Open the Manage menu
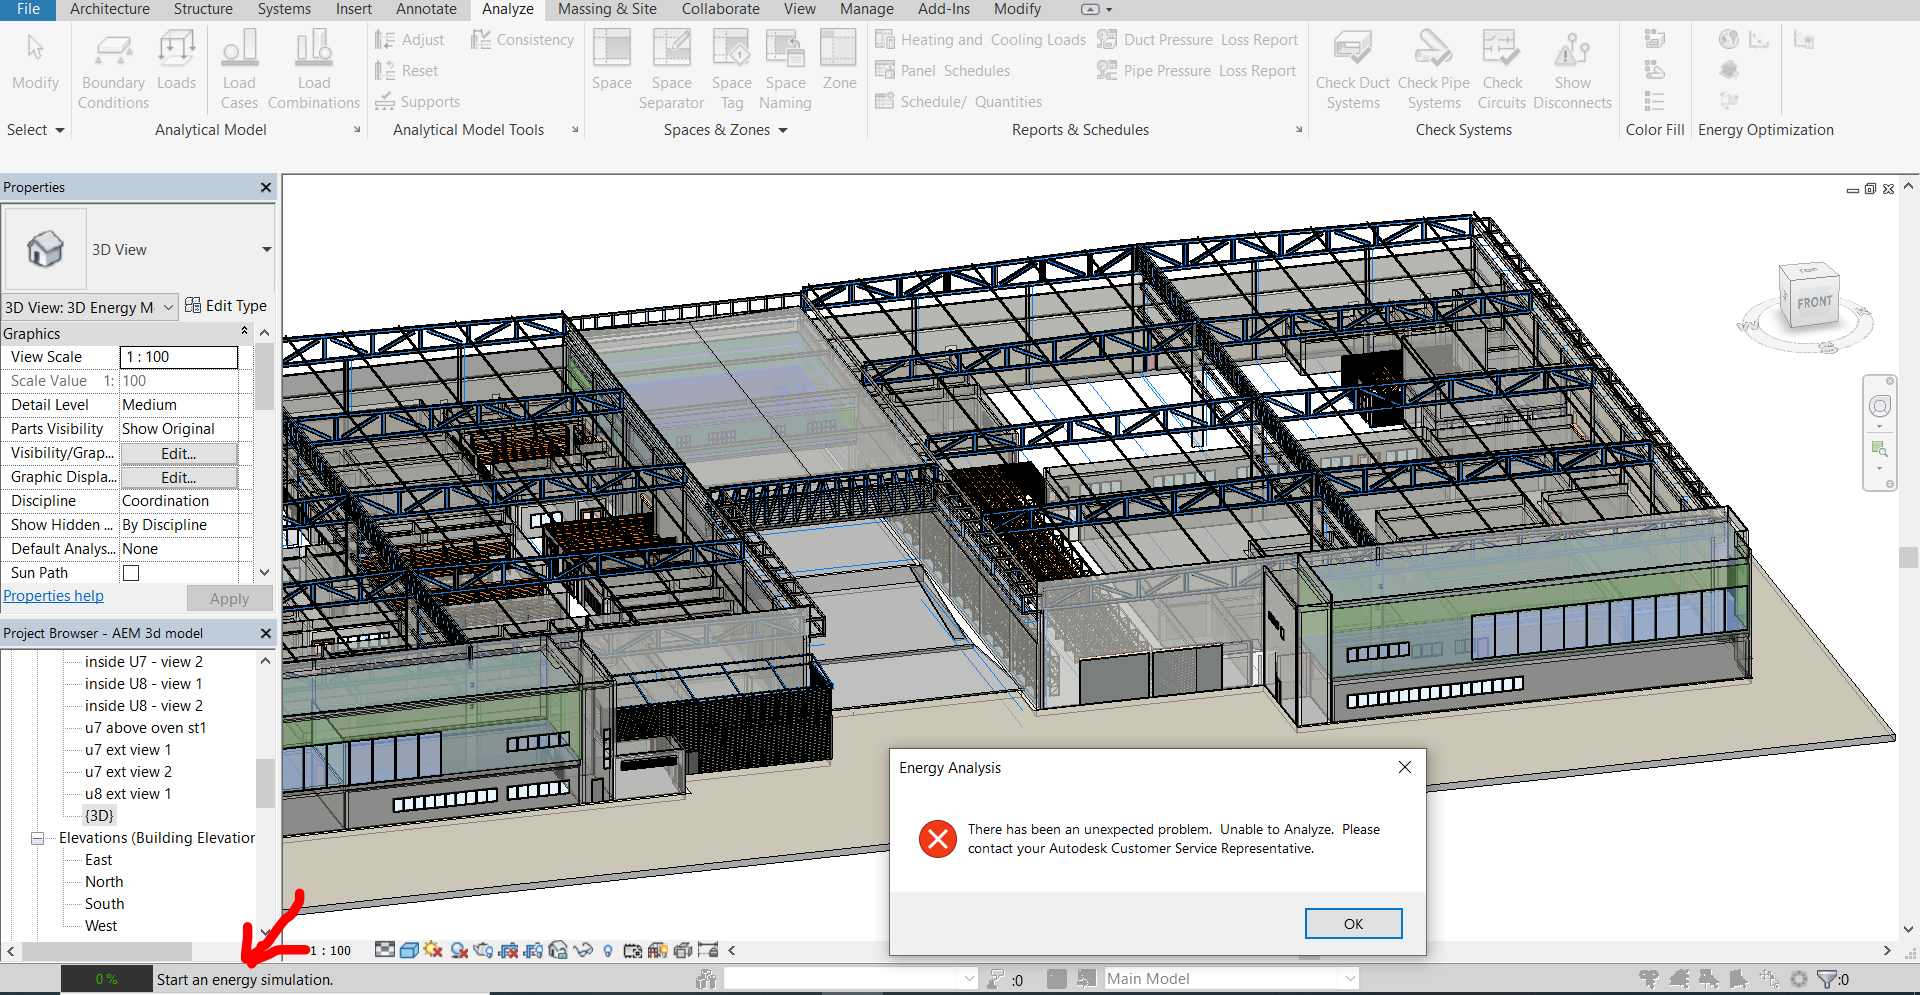 coord(865,9)
